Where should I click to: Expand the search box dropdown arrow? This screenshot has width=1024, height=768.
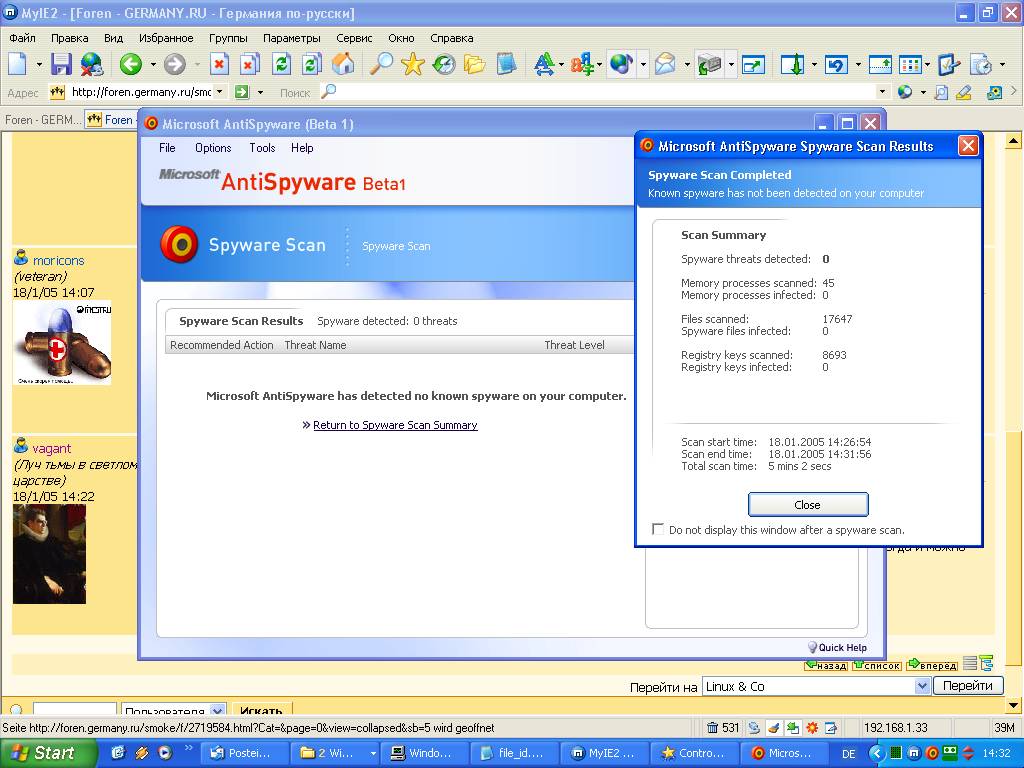(882, 92)
